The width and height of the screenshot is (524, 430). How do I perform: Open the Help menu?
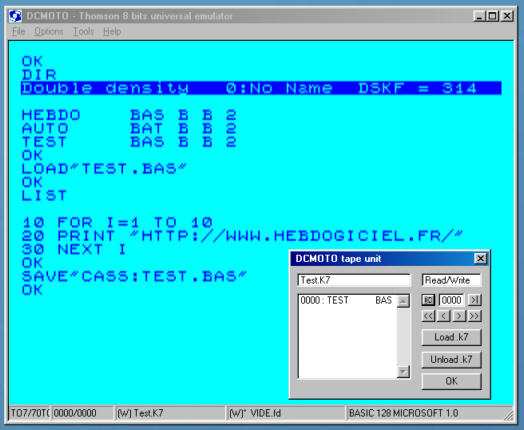point(112,32)
